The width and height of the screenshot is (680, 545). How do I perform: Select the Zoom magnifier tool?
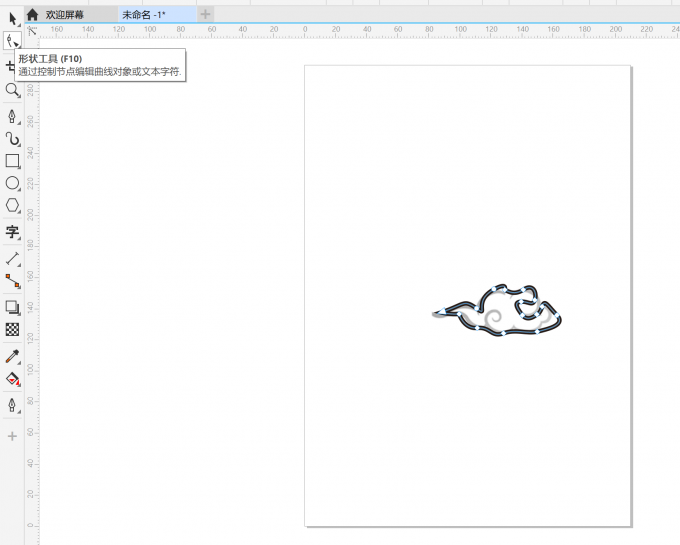12,90
